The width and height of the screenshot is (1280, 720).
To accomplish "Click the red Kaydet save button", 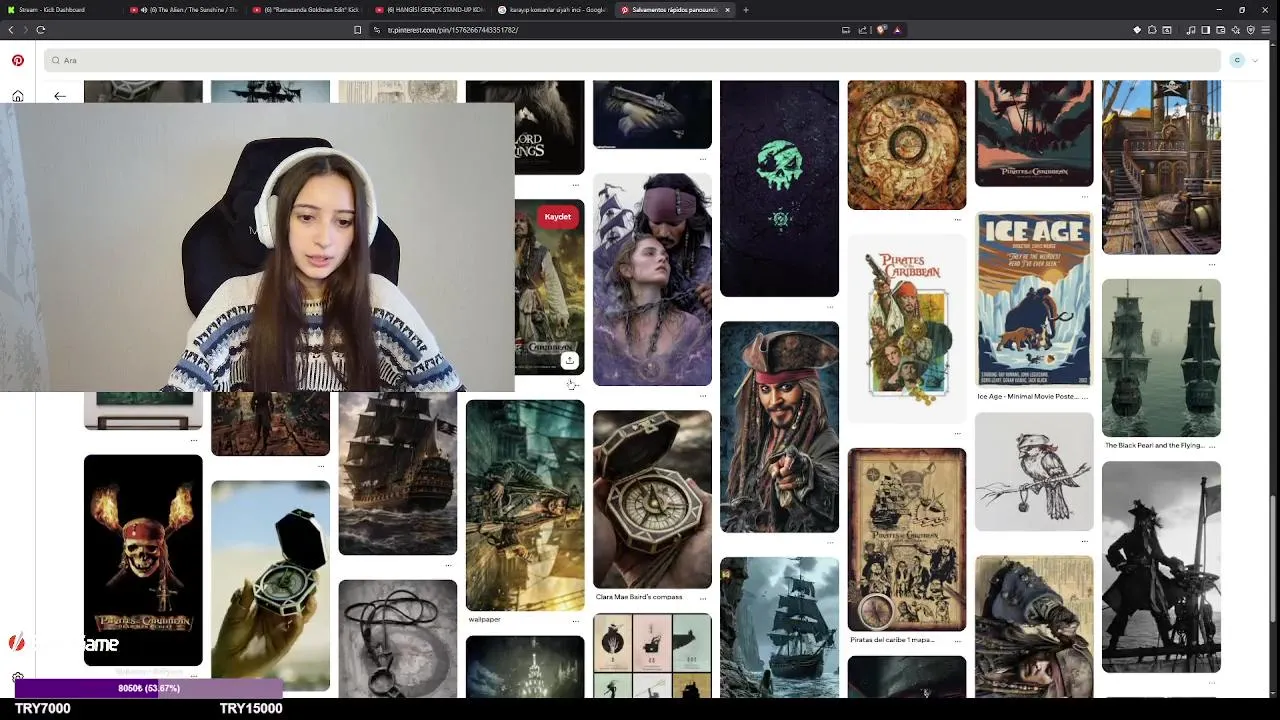I will (558, 217).
